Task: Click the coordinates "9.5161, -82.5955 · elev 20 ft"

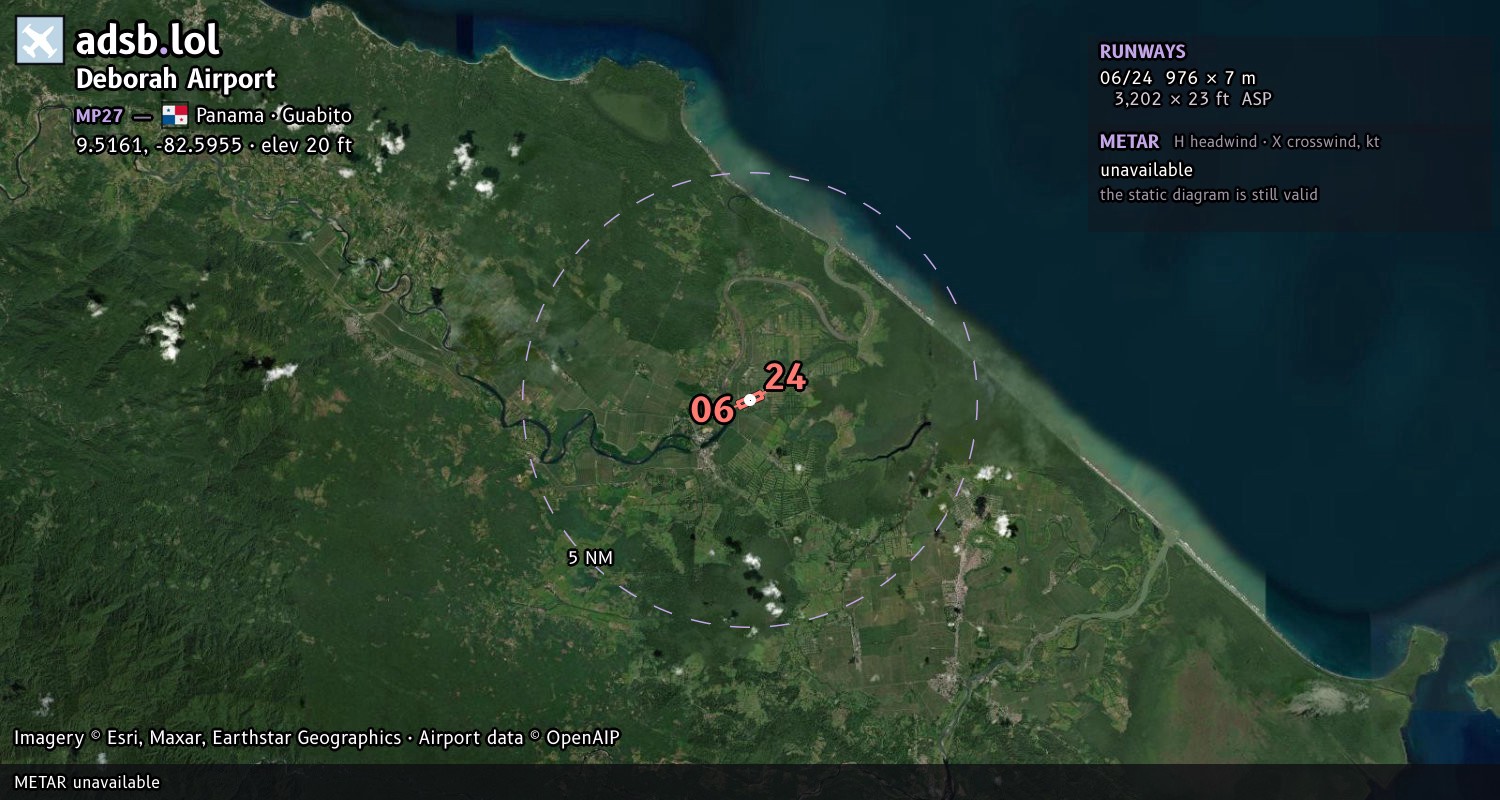Action: (214, 145)
